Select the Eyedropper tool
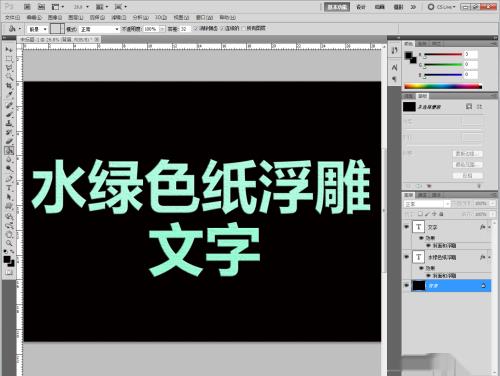The width and height of the screenshot is (500, 376). pyautogui.click(x=9, y=95)
